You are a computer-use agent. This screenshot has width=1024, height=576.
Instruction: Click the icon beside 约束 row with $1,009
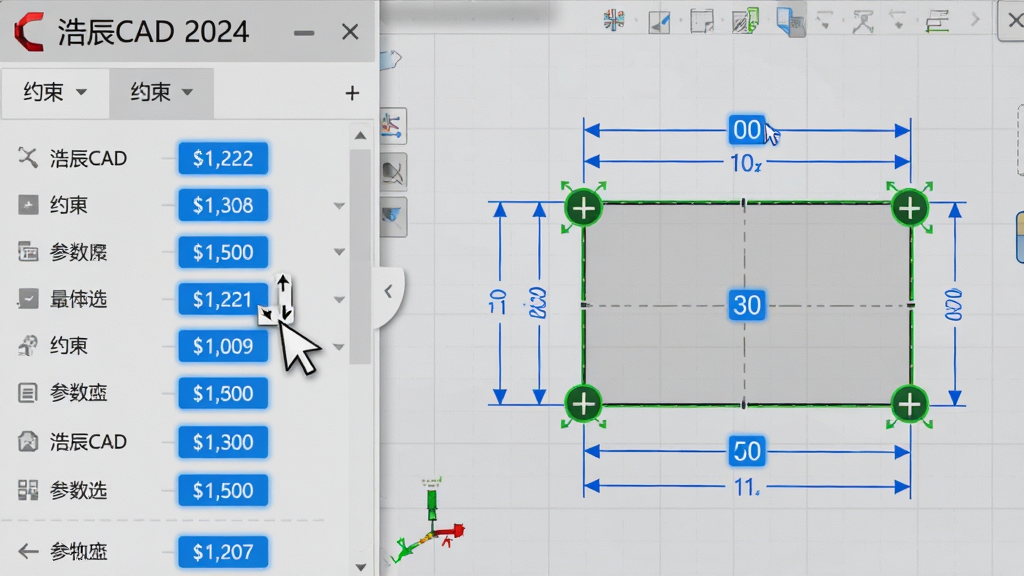(x=27, y=345)
